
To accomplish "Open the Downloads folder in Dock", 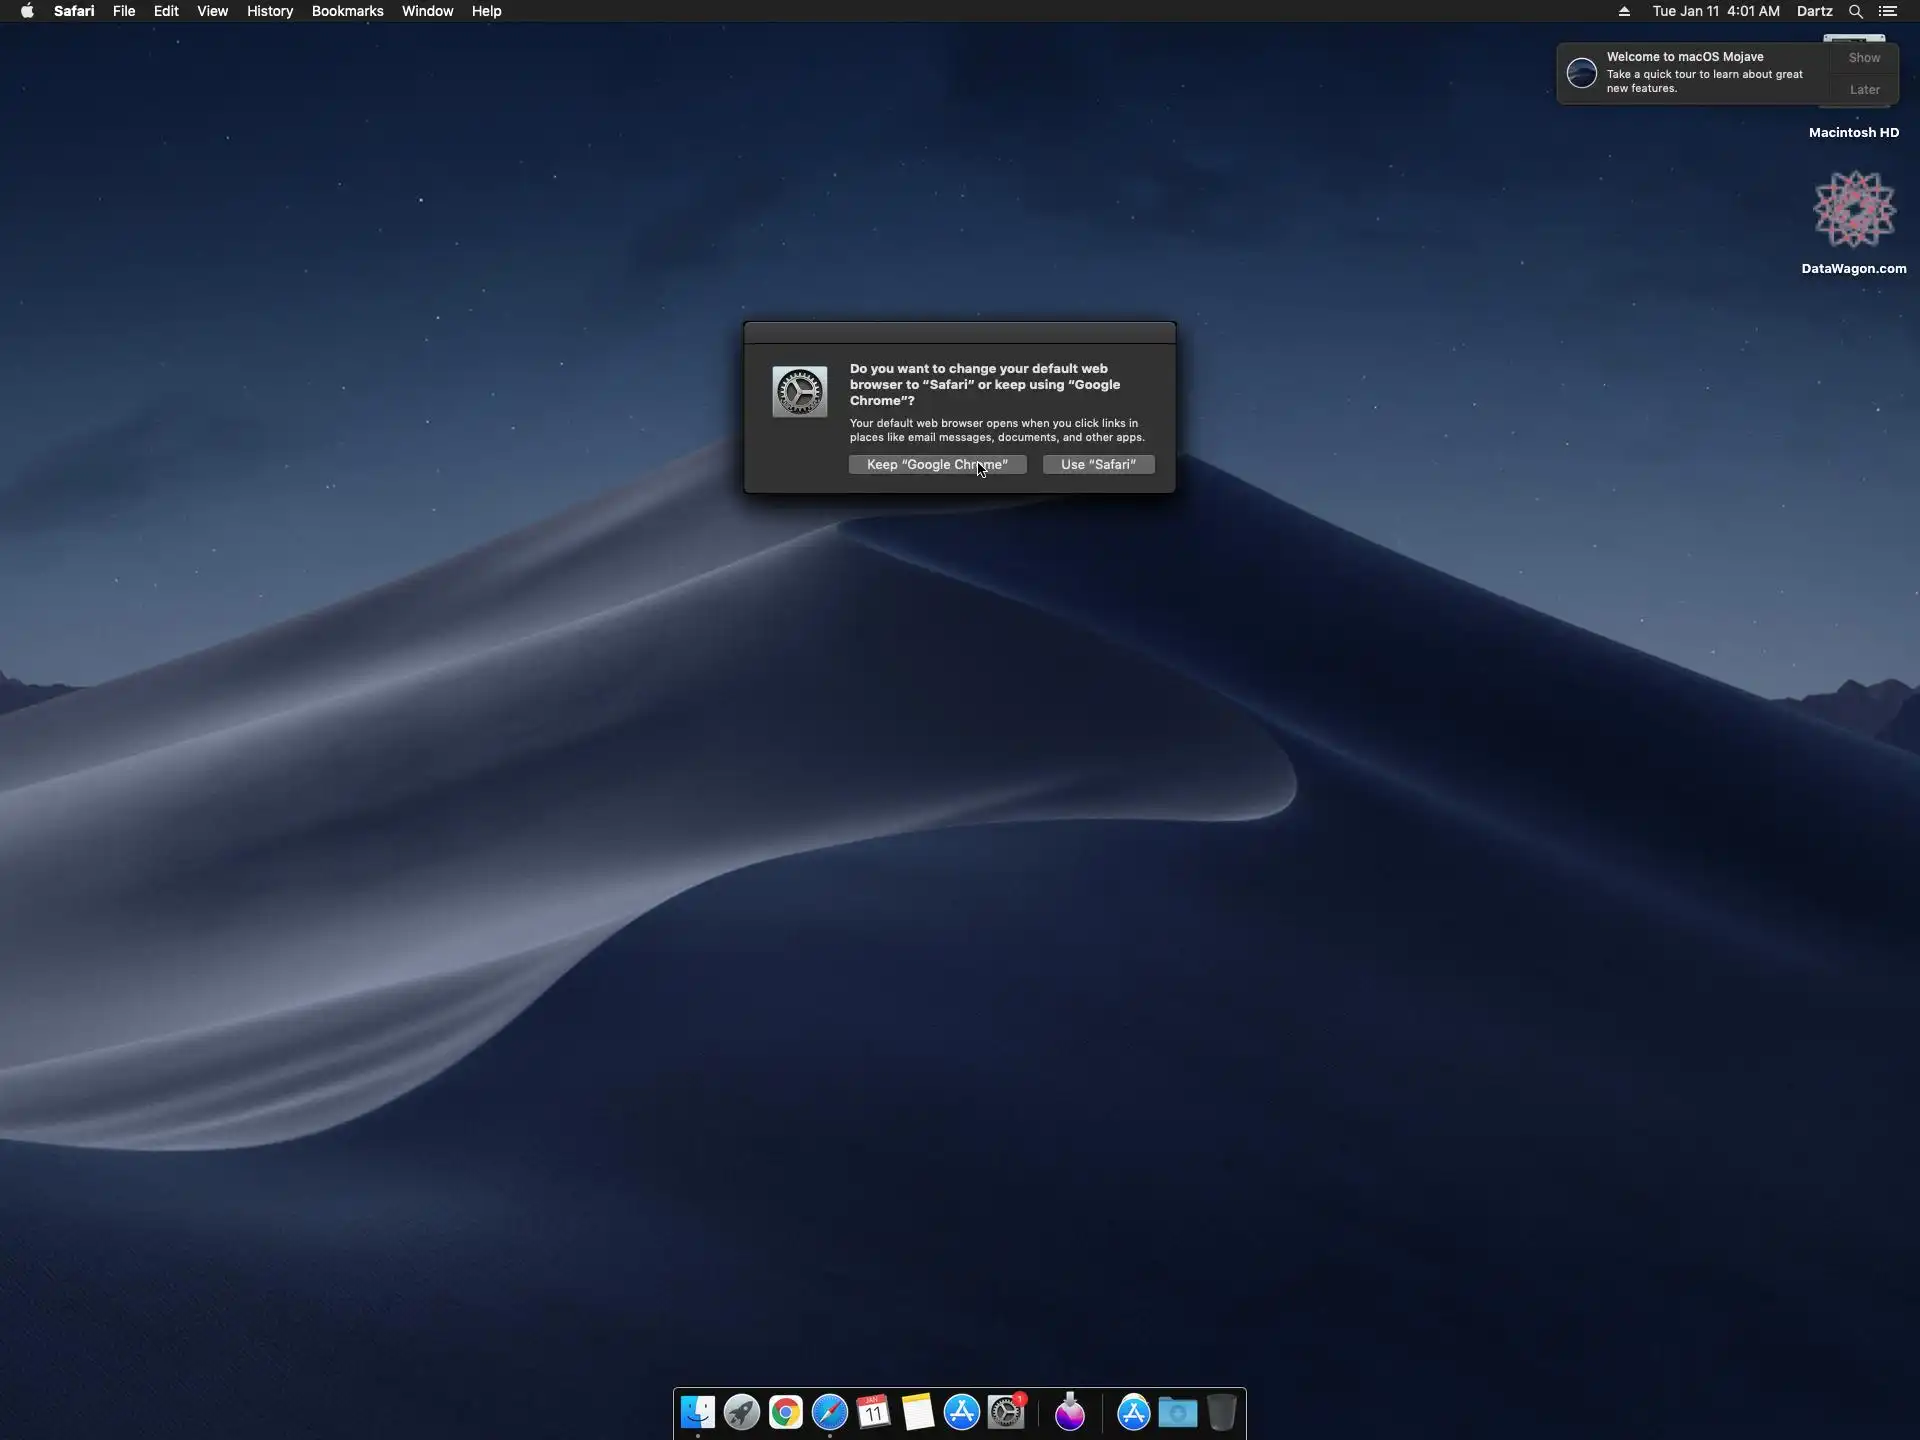I will 1178,1412.
